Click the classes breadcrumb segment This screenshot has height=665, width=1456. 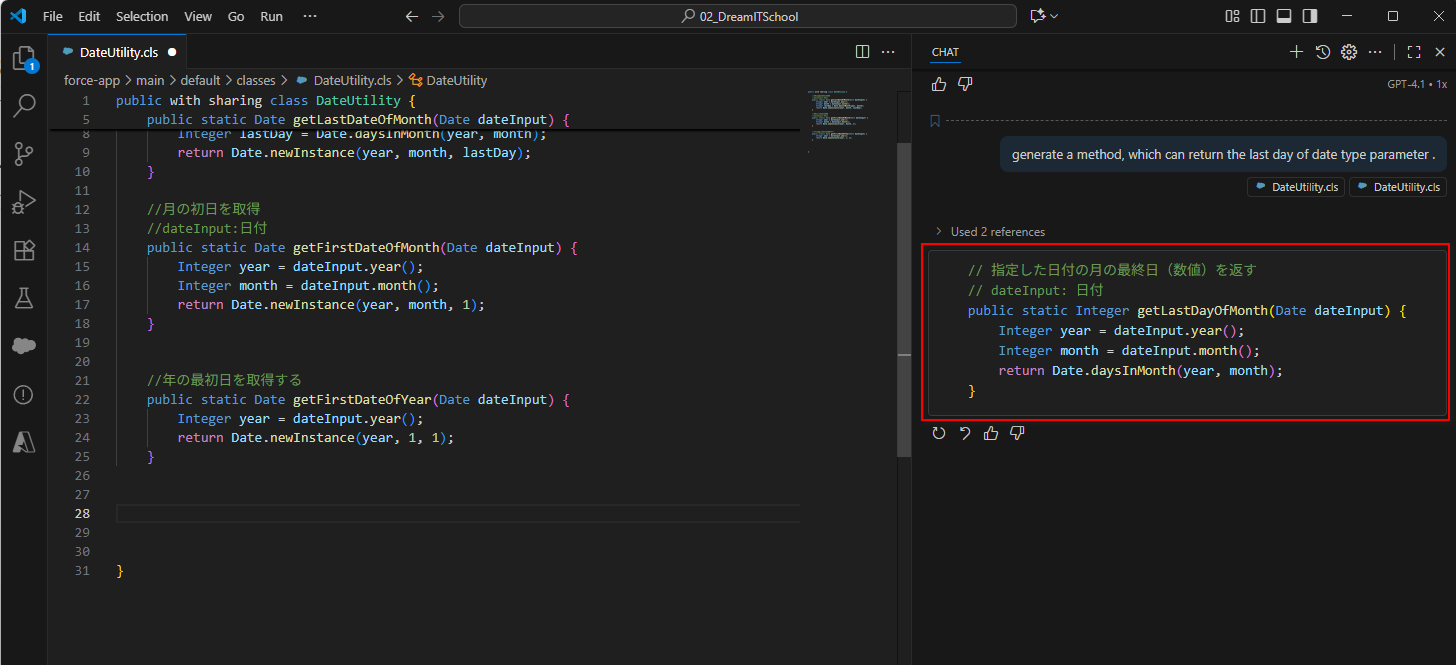(255, 80)
